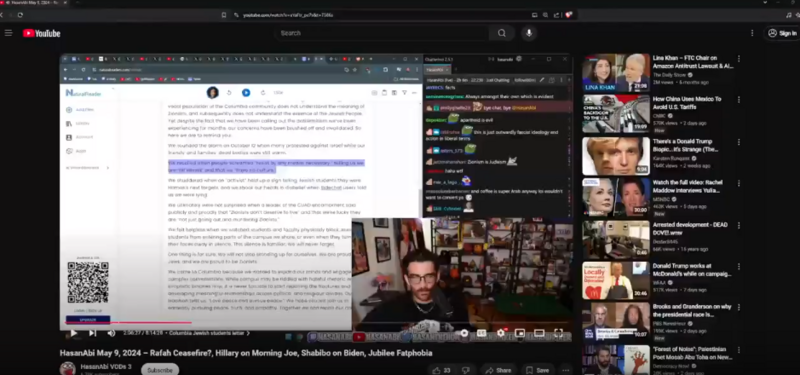800x375 pixels.
Task: Open How China Uses Mexico To Avoid Tariffs title
Action: click(687, 103)
